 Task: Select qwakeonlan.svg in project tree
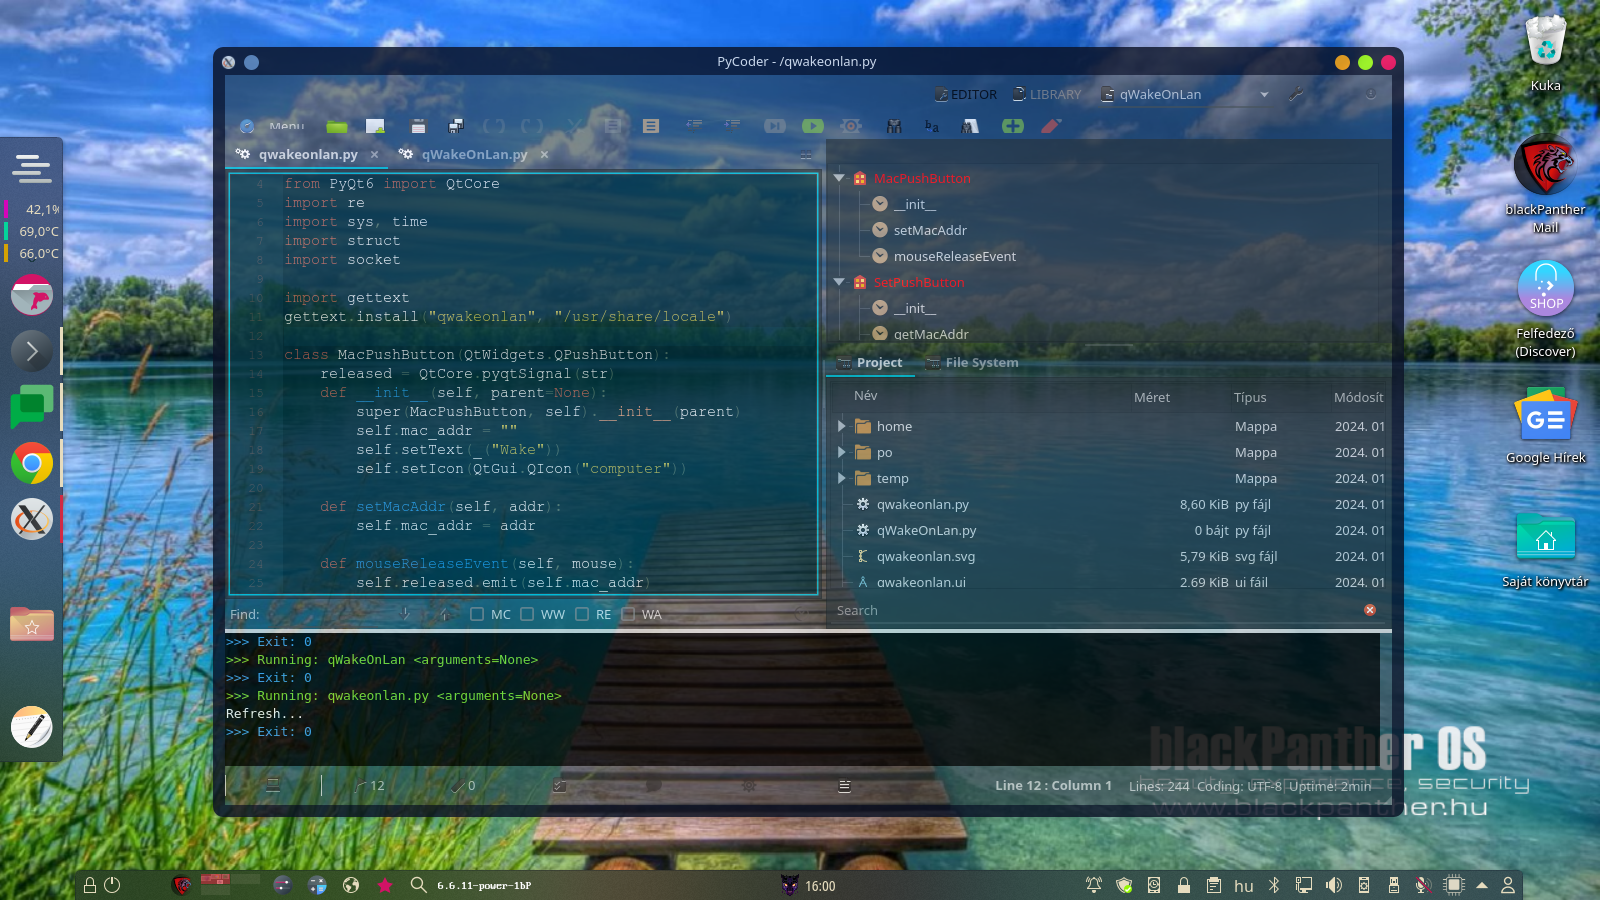pos(926,556)
